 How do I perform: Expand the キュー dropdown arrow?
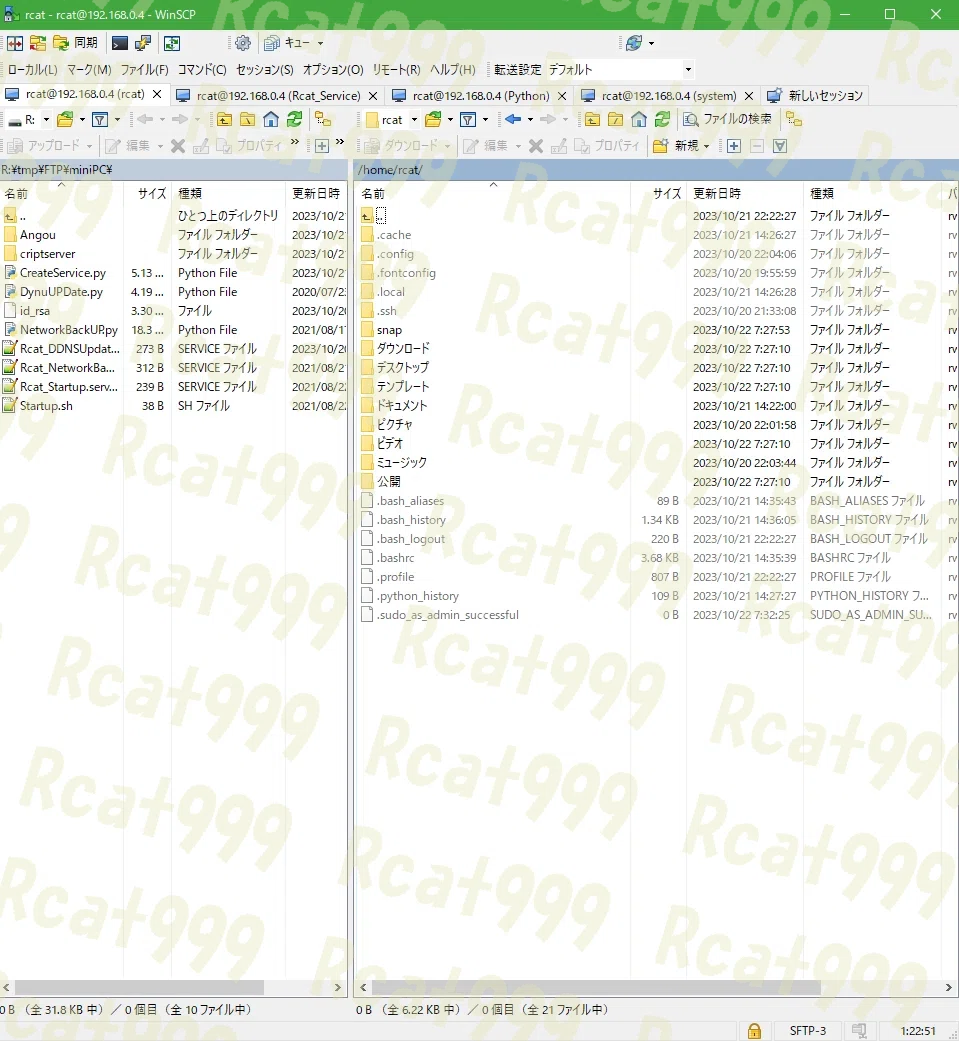pos(320,43)
